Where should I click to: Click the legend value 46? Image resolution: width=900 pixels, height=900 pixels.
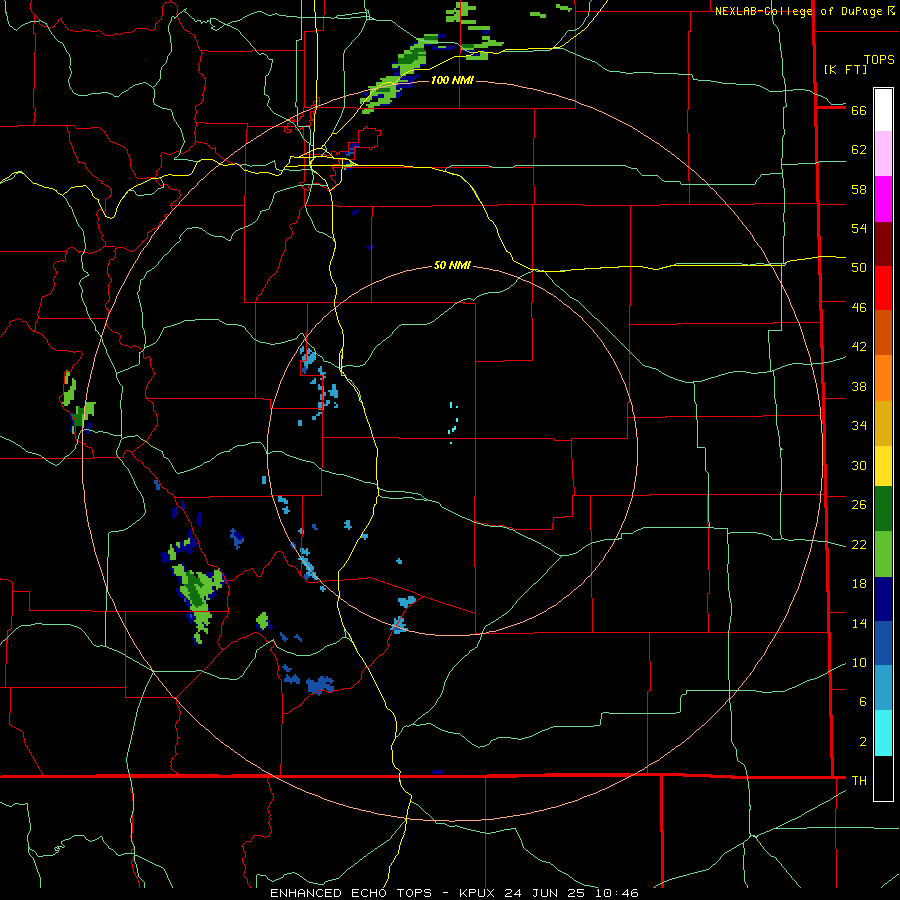(859, 308)
